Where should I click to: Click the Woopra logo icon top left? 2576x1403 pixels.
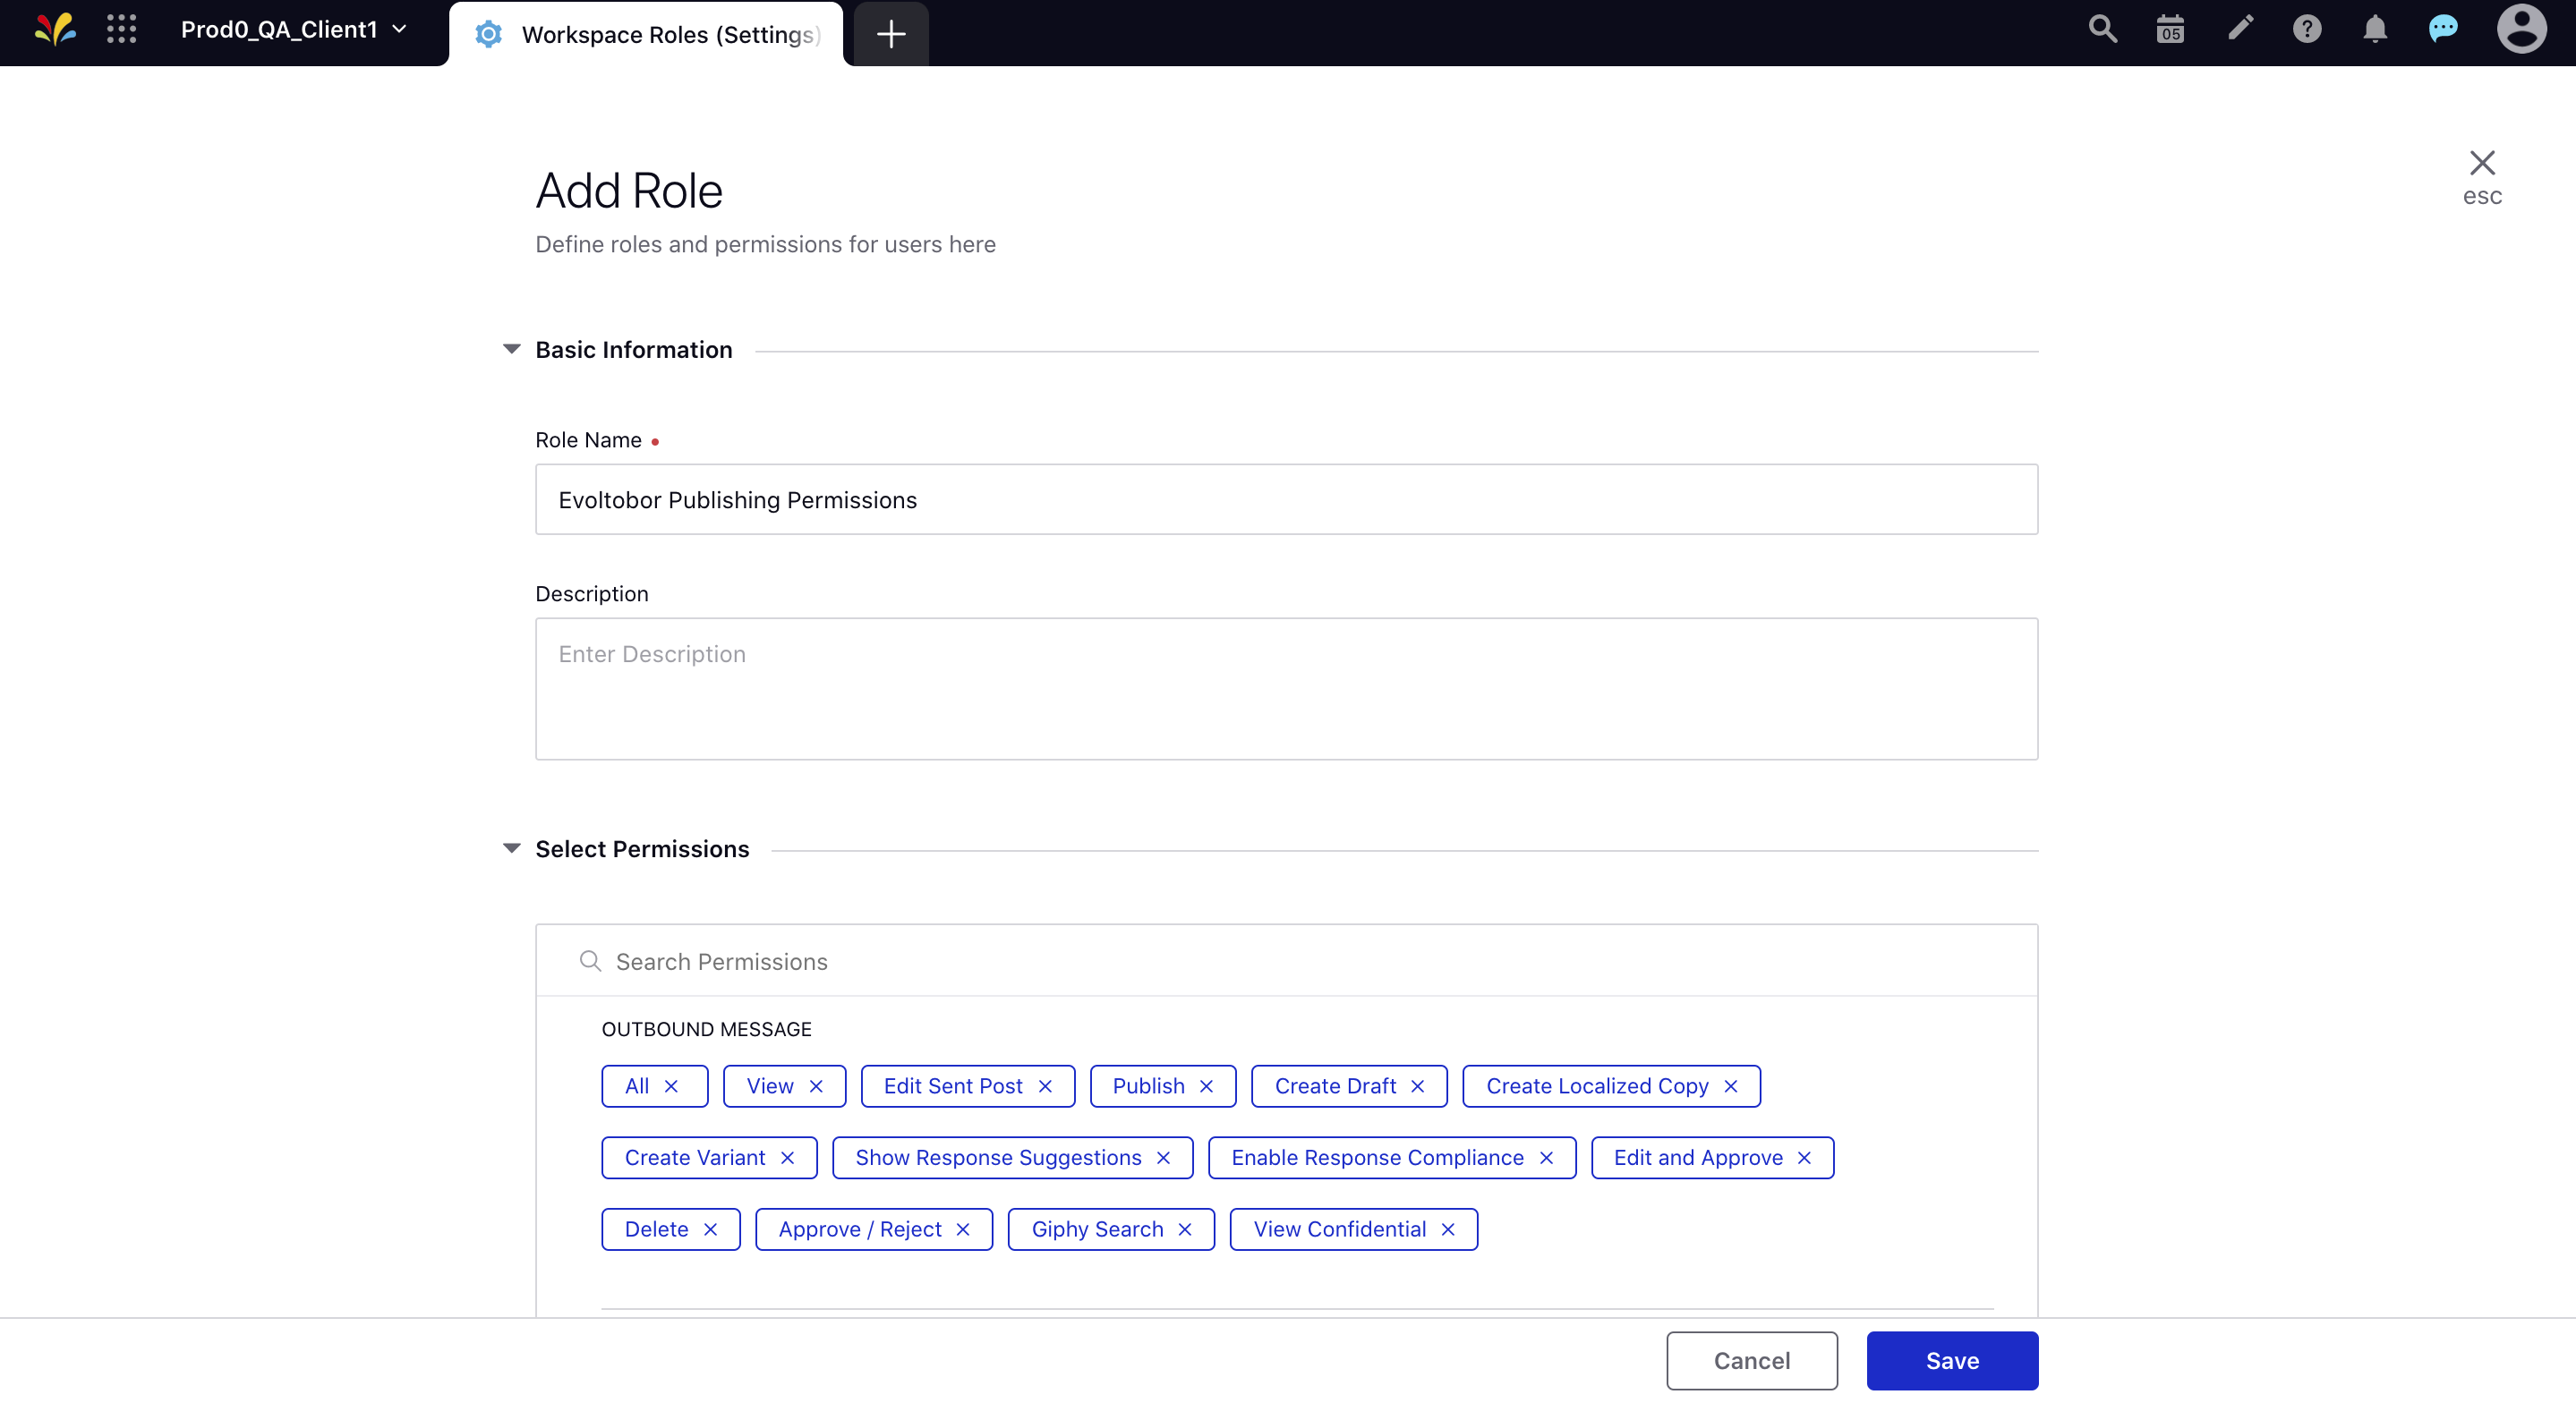[x=52, y=30]
